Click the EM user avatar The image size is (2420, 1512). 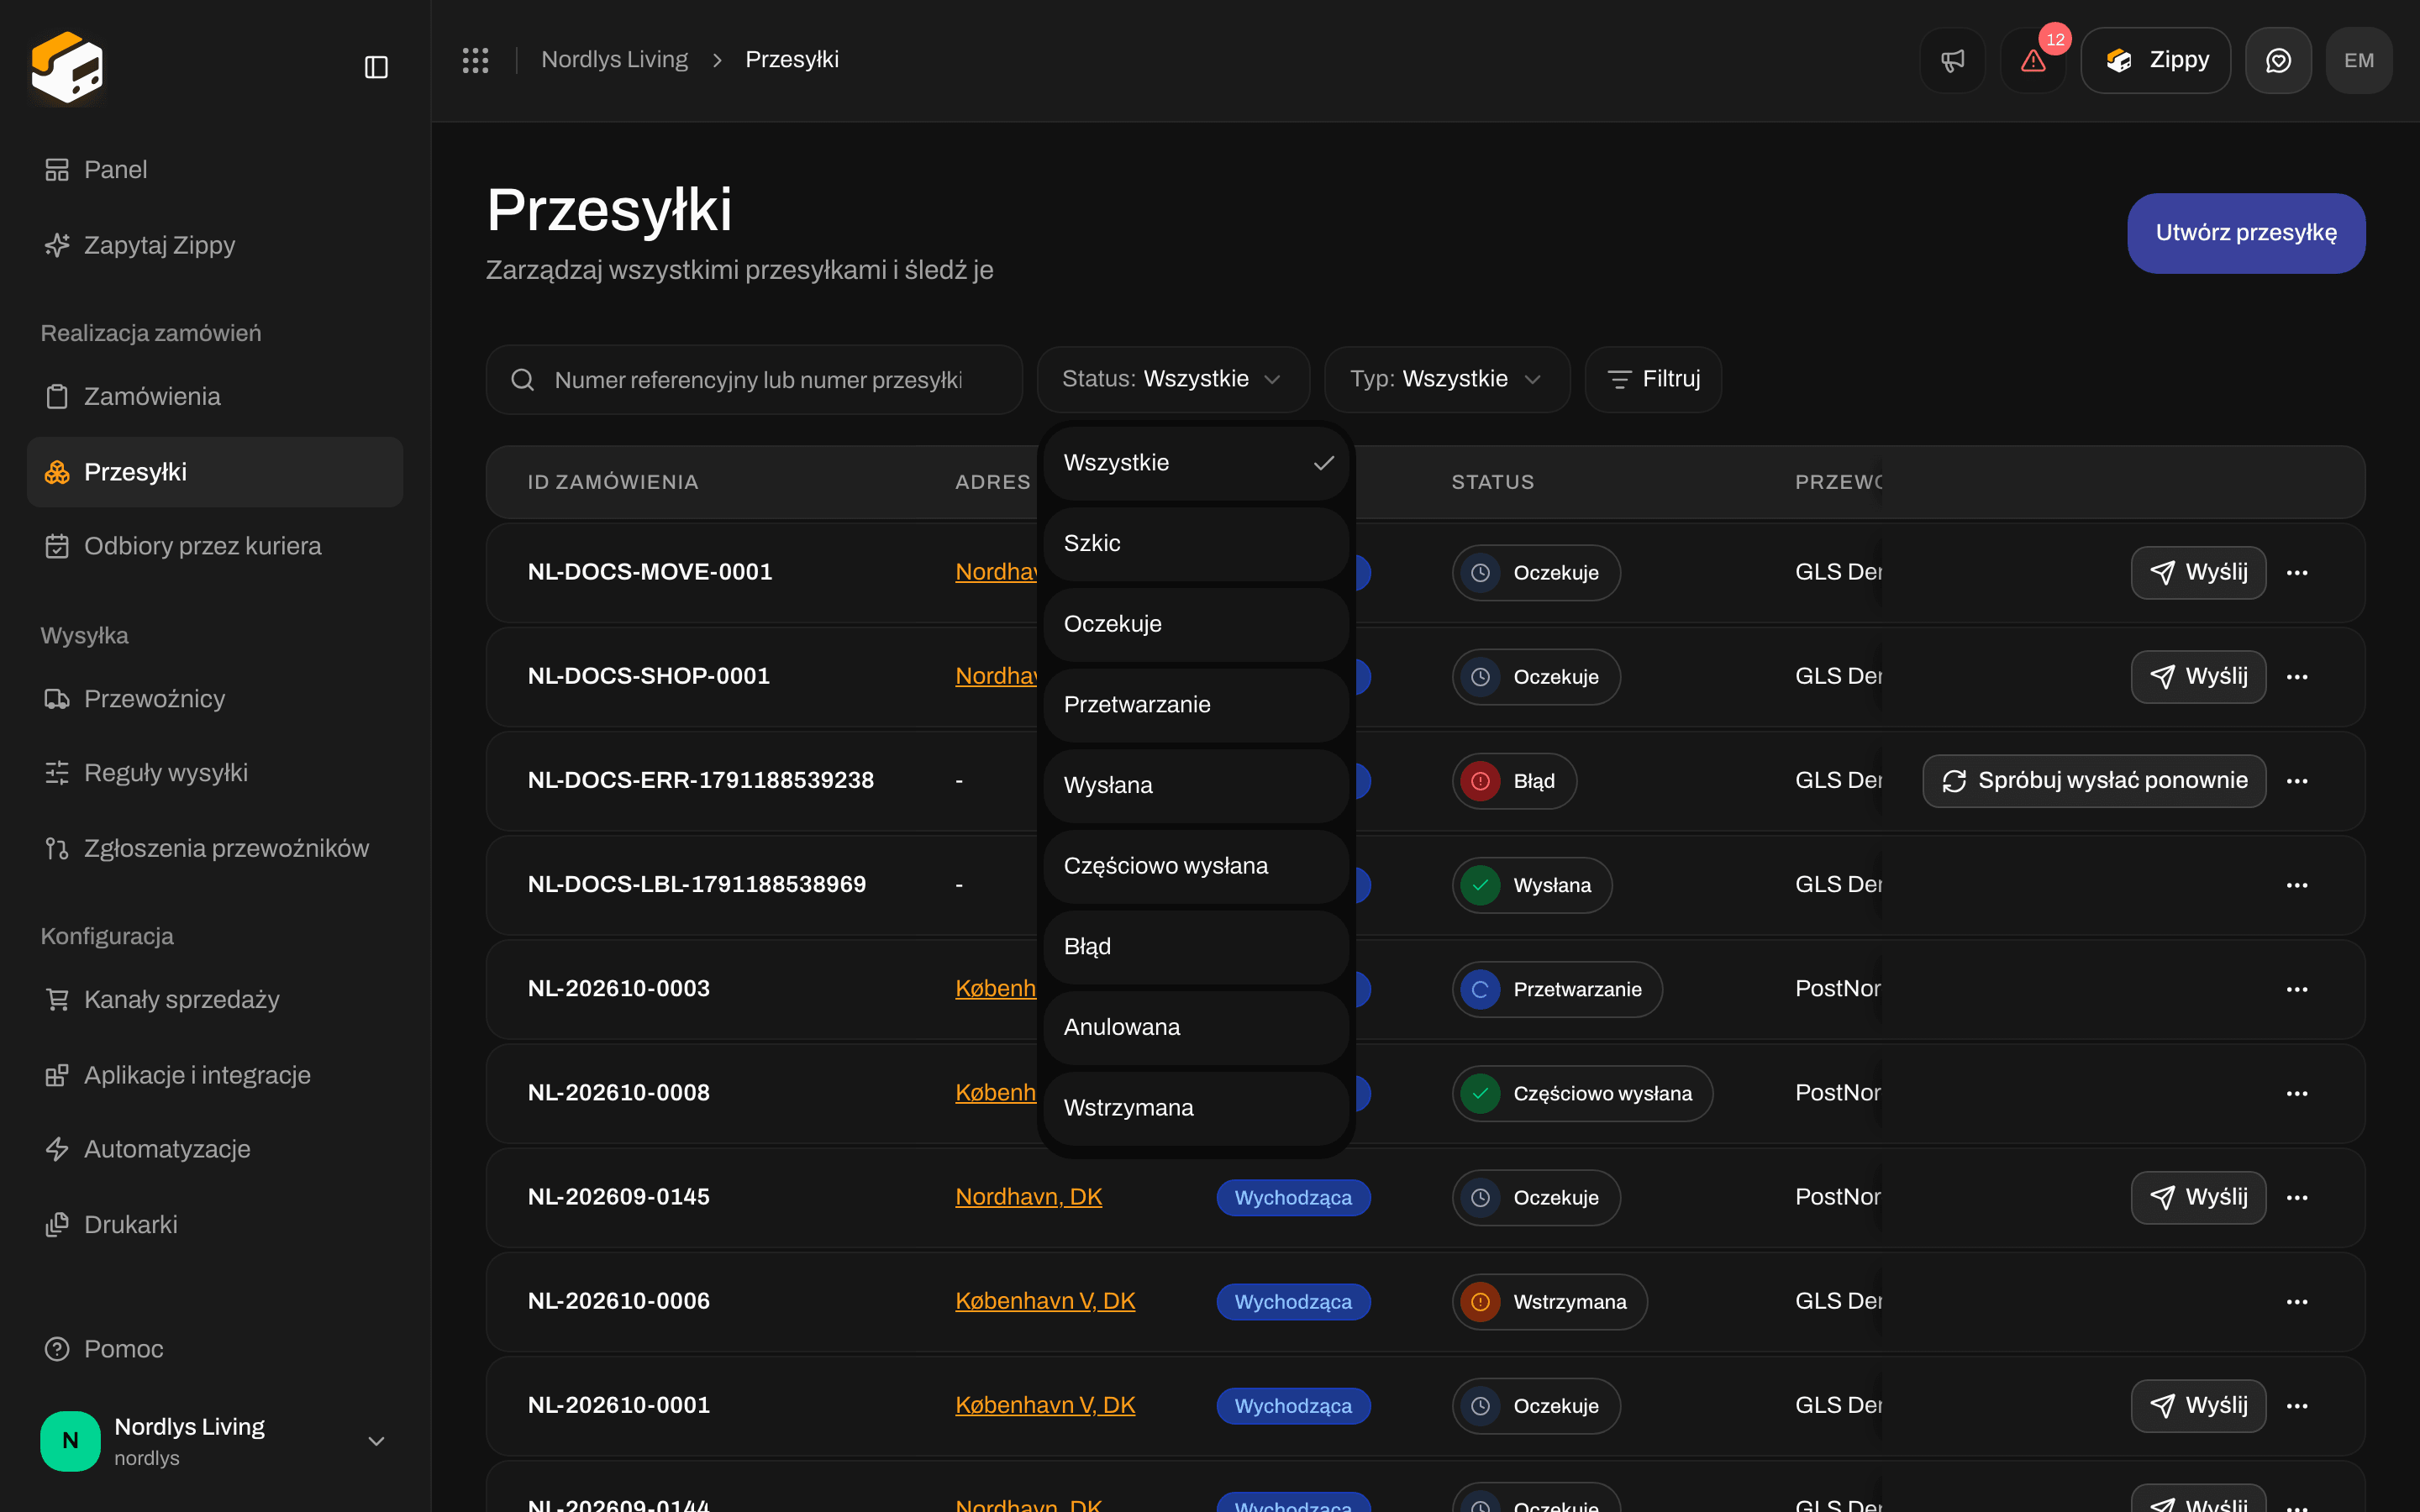(2359, 60)
